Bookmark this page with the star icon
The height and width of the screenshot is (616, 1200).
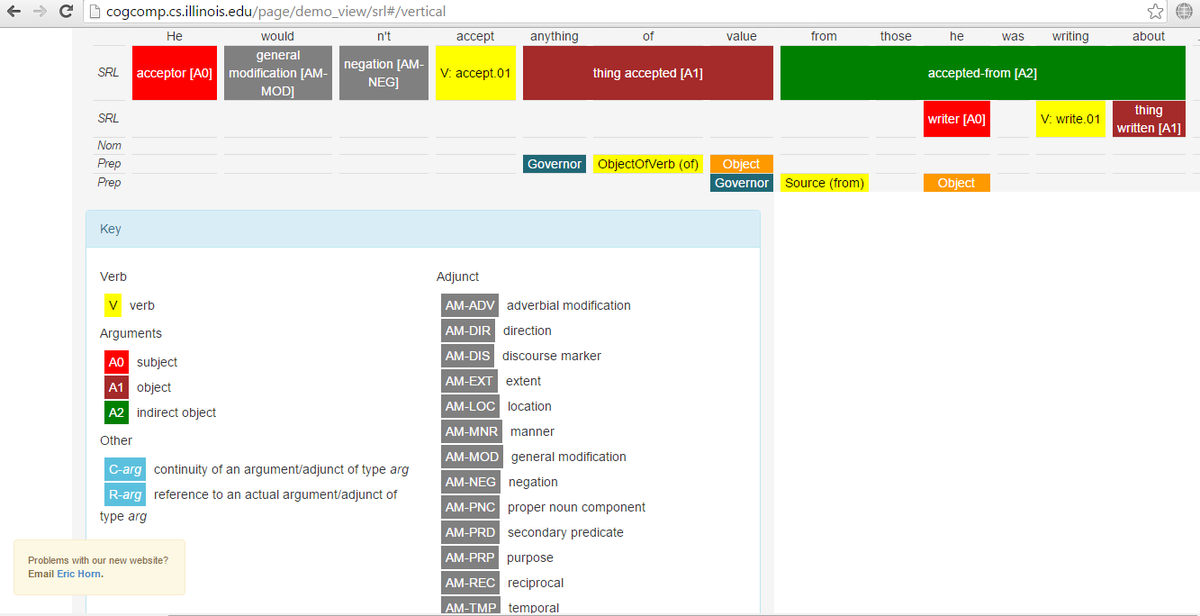coord(1155,12)
